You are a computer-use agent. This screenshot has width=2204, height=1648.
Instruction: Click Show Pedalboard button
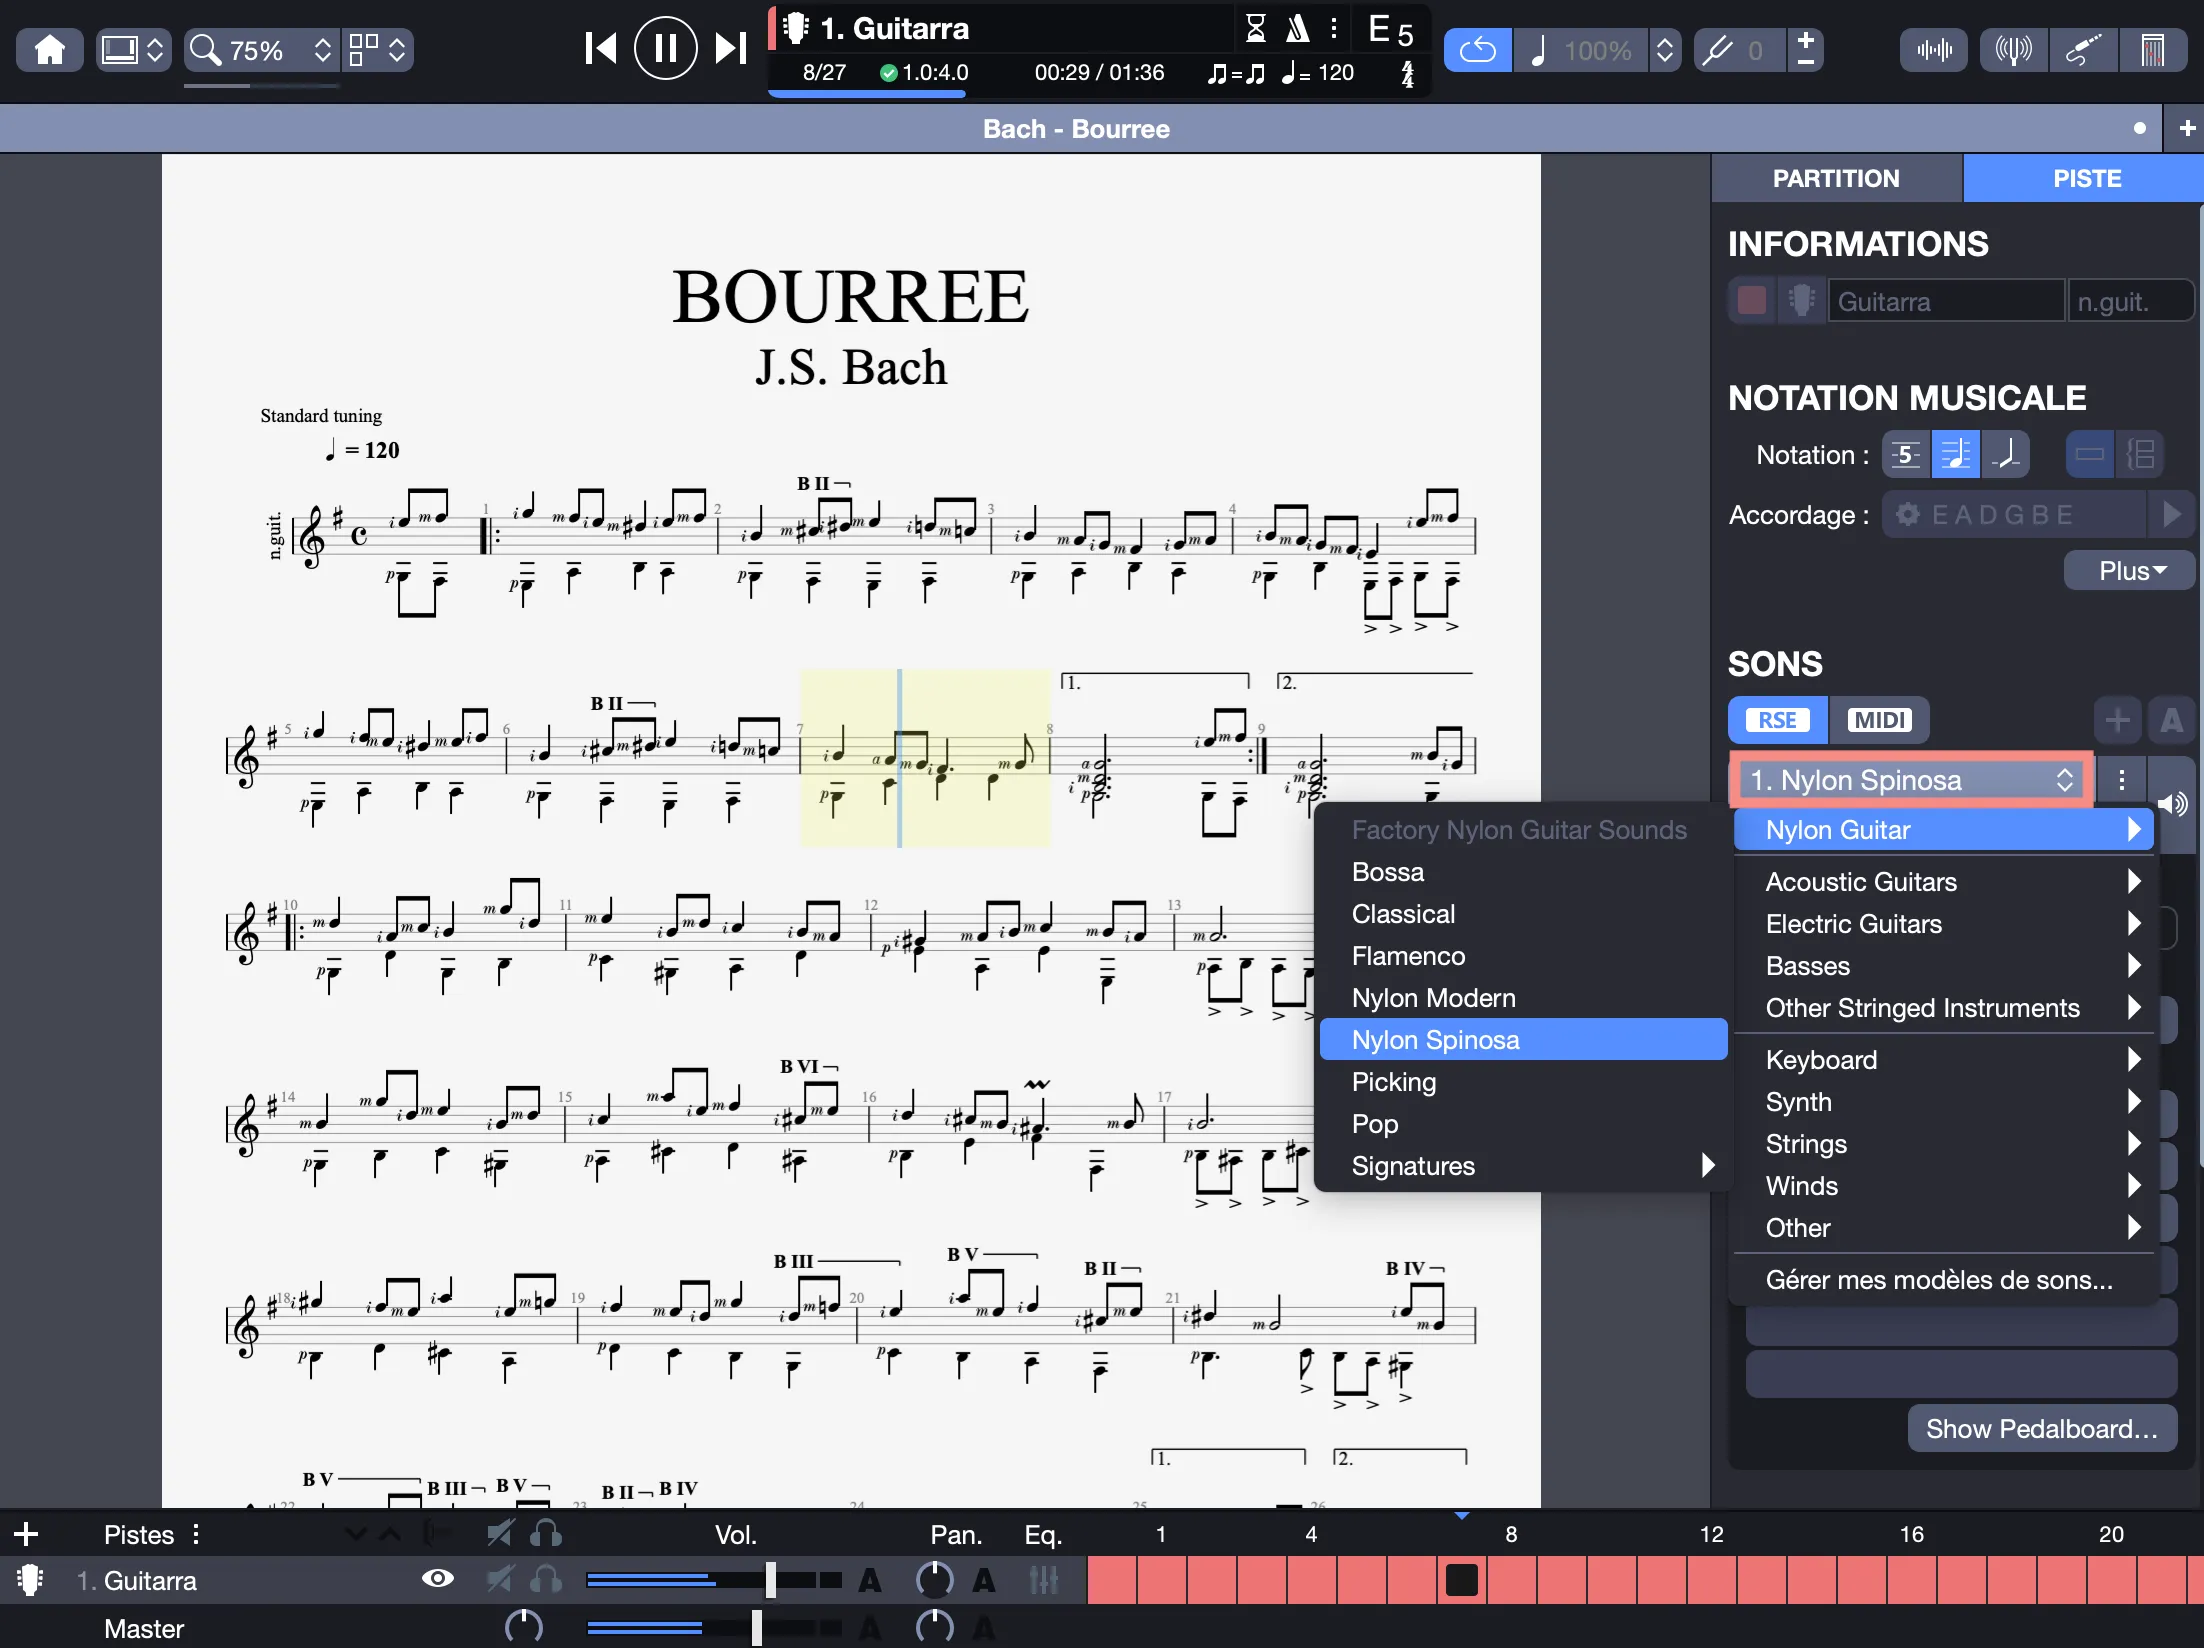pos(2042,1429)
